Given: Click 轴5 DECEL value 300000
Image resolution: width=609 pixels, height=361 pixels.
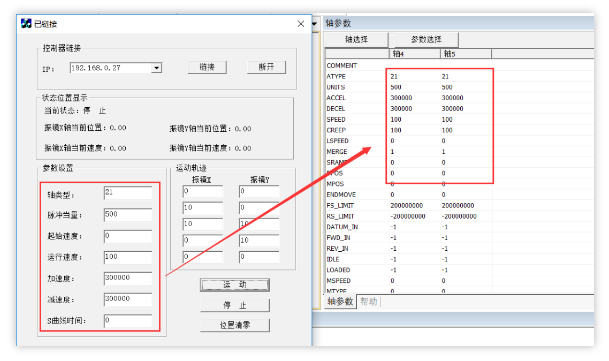Looking at the screenshot, I should (x=452, y=109).
